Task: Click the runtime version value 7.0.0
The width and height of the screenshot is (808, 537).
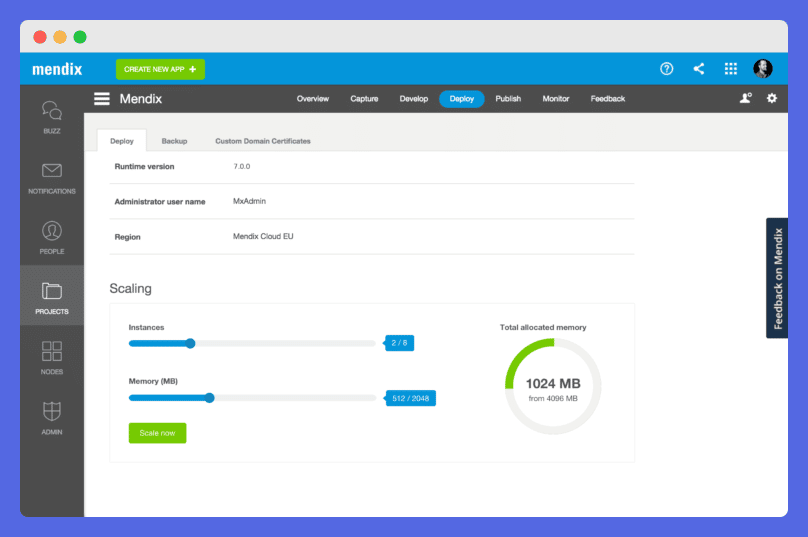Action: click(x=242, y=166)
